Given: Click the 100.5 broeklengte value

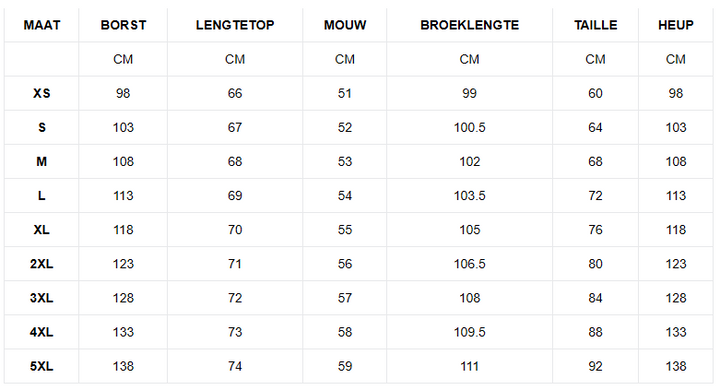Looking at the screenshot, I should click(469, 127).
